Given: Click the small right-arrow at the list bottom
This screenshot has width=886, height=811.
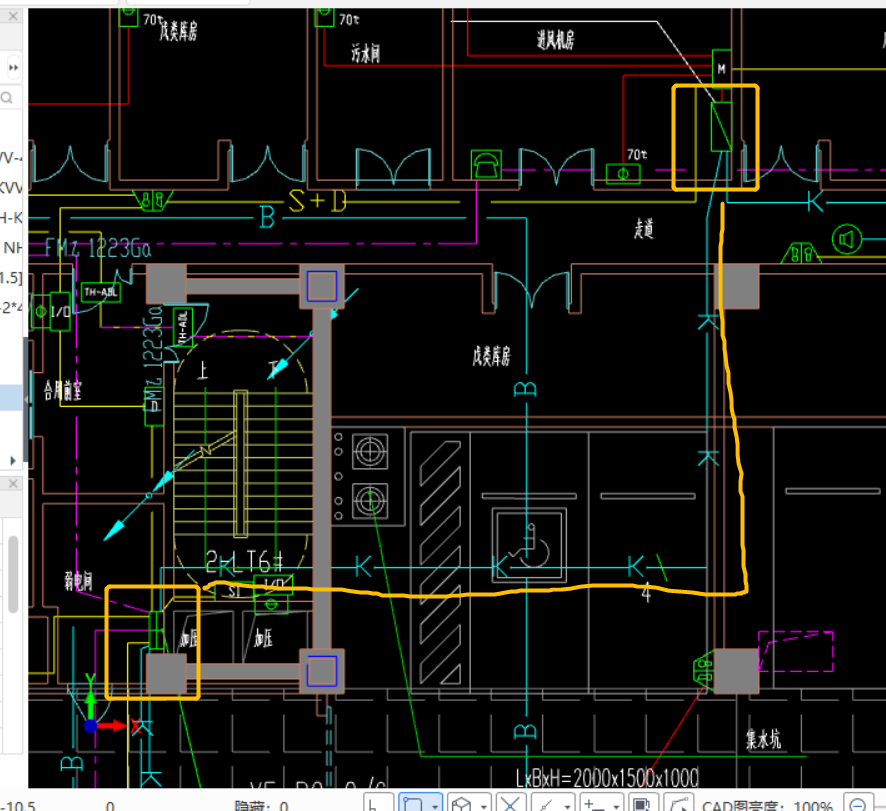Looking at the screenshot, I should click(12, 461).
